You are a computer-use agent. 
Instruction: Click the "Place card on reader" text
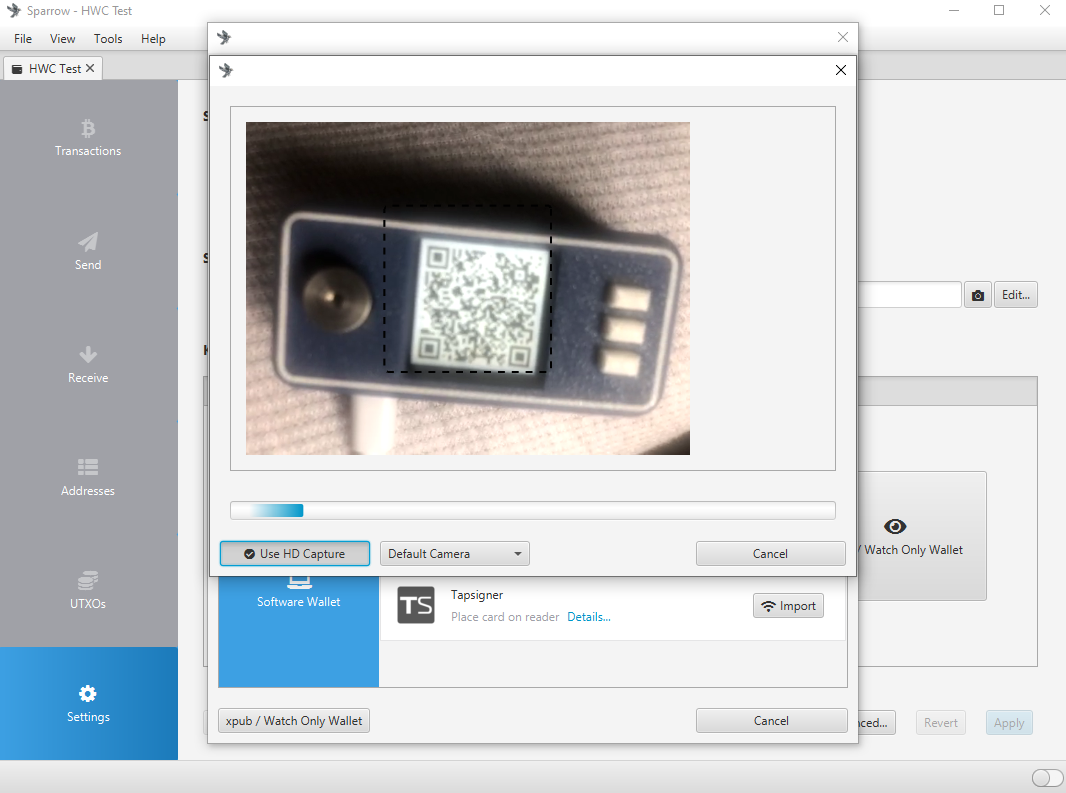(x=505, y=617)
